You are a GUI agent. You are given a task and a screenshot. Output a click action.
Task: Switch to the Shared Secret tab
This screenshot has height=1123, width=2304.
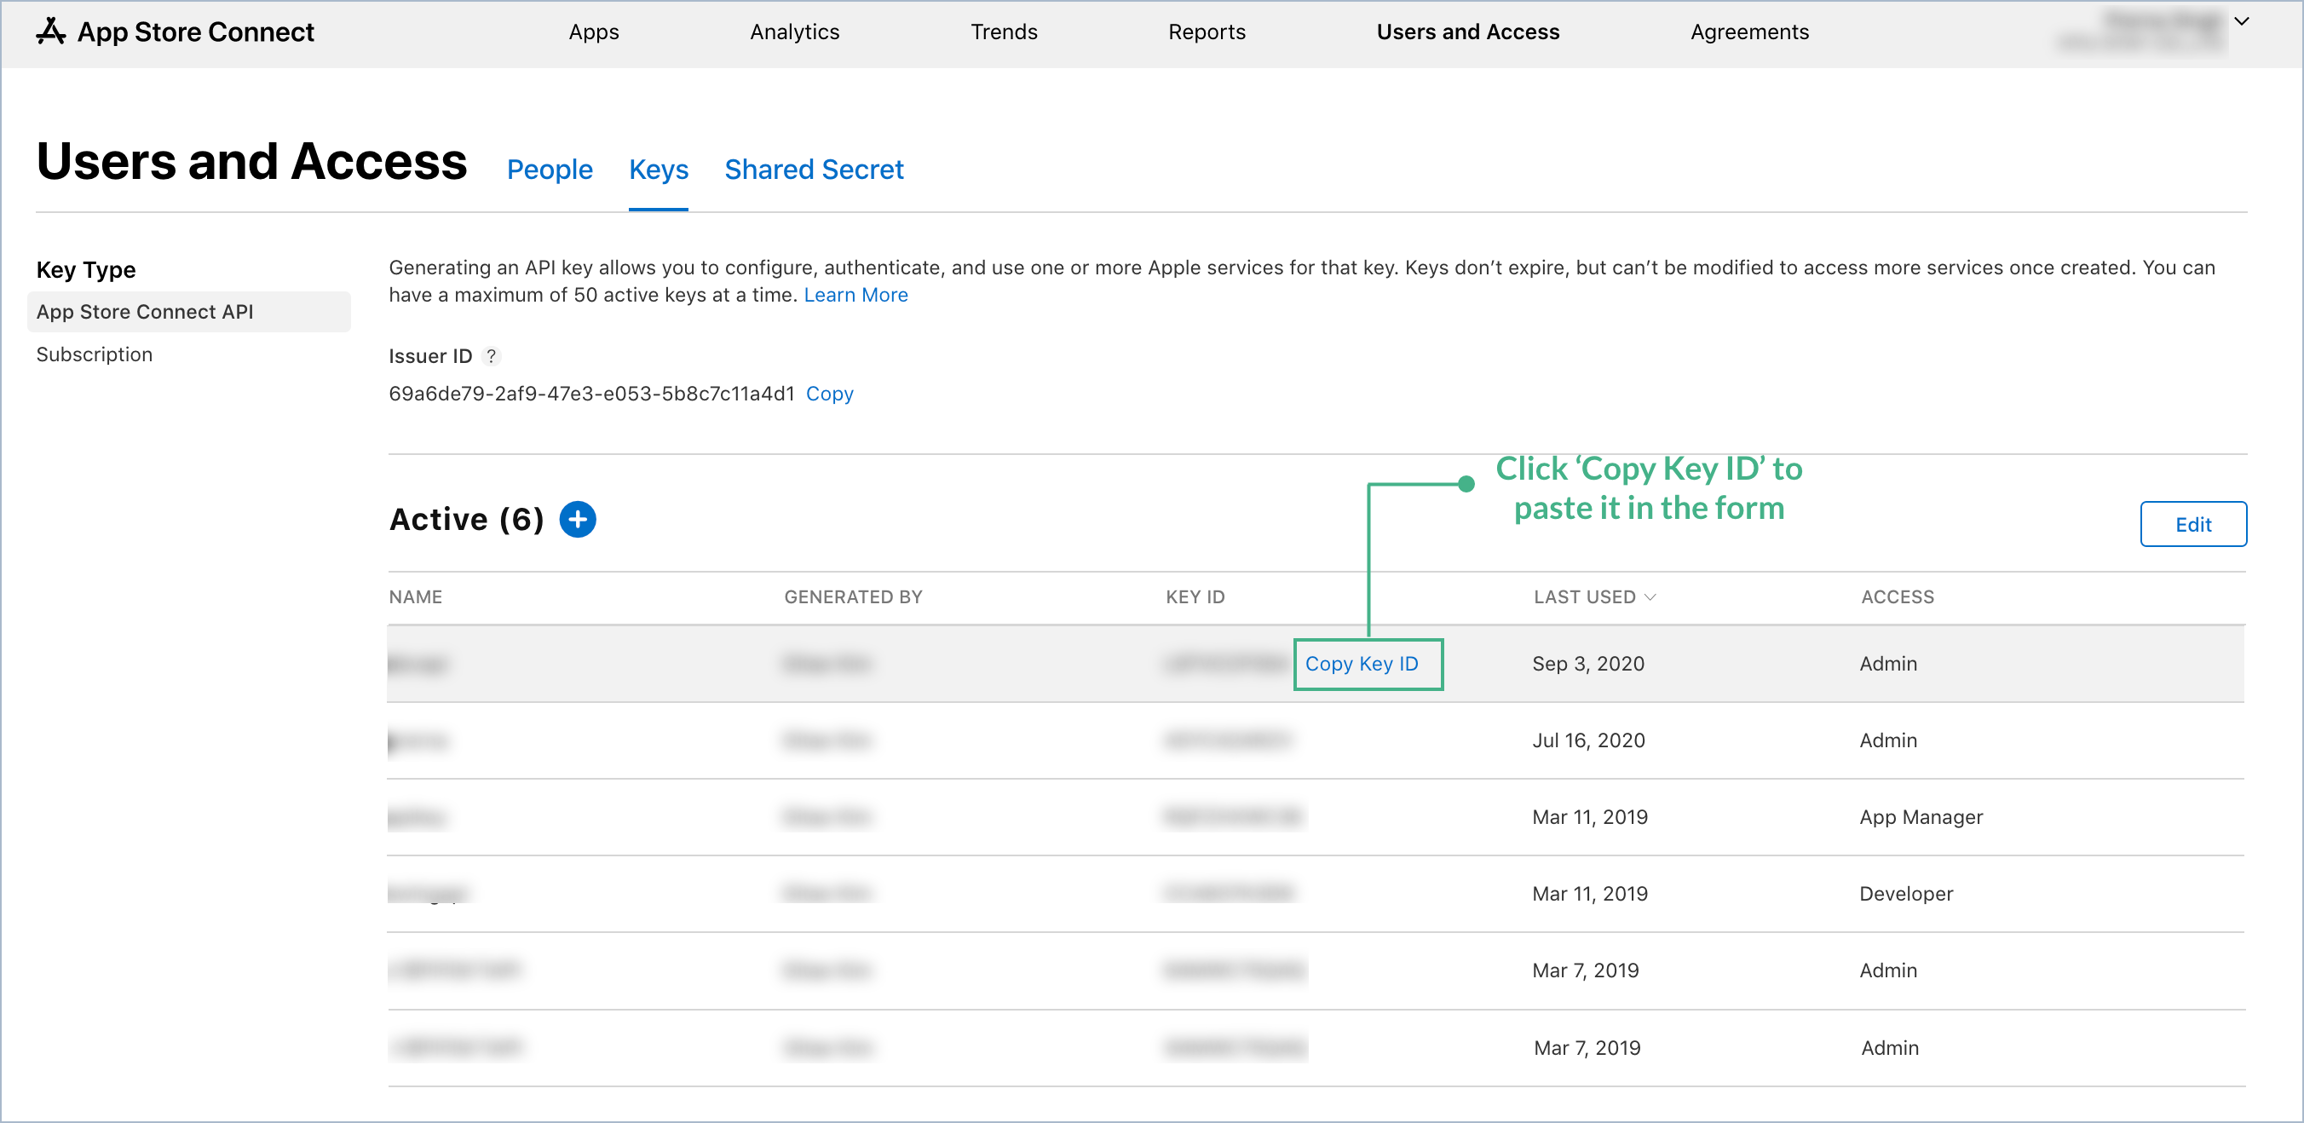click(x=813, y=170)
